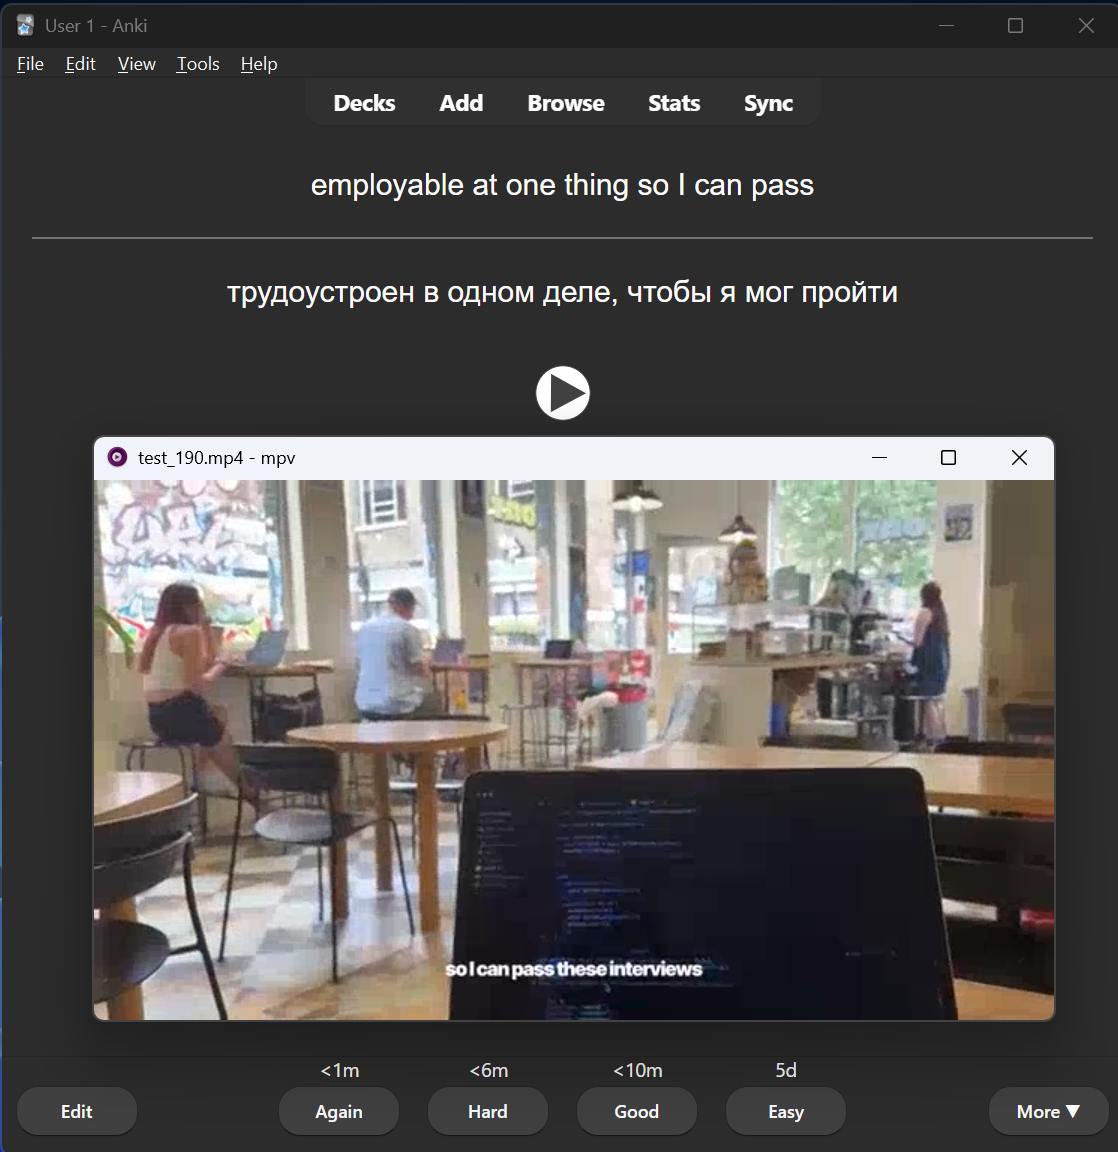
Task: Click the mpv video frame showing the cafe
Action: [x=574, y=749]
